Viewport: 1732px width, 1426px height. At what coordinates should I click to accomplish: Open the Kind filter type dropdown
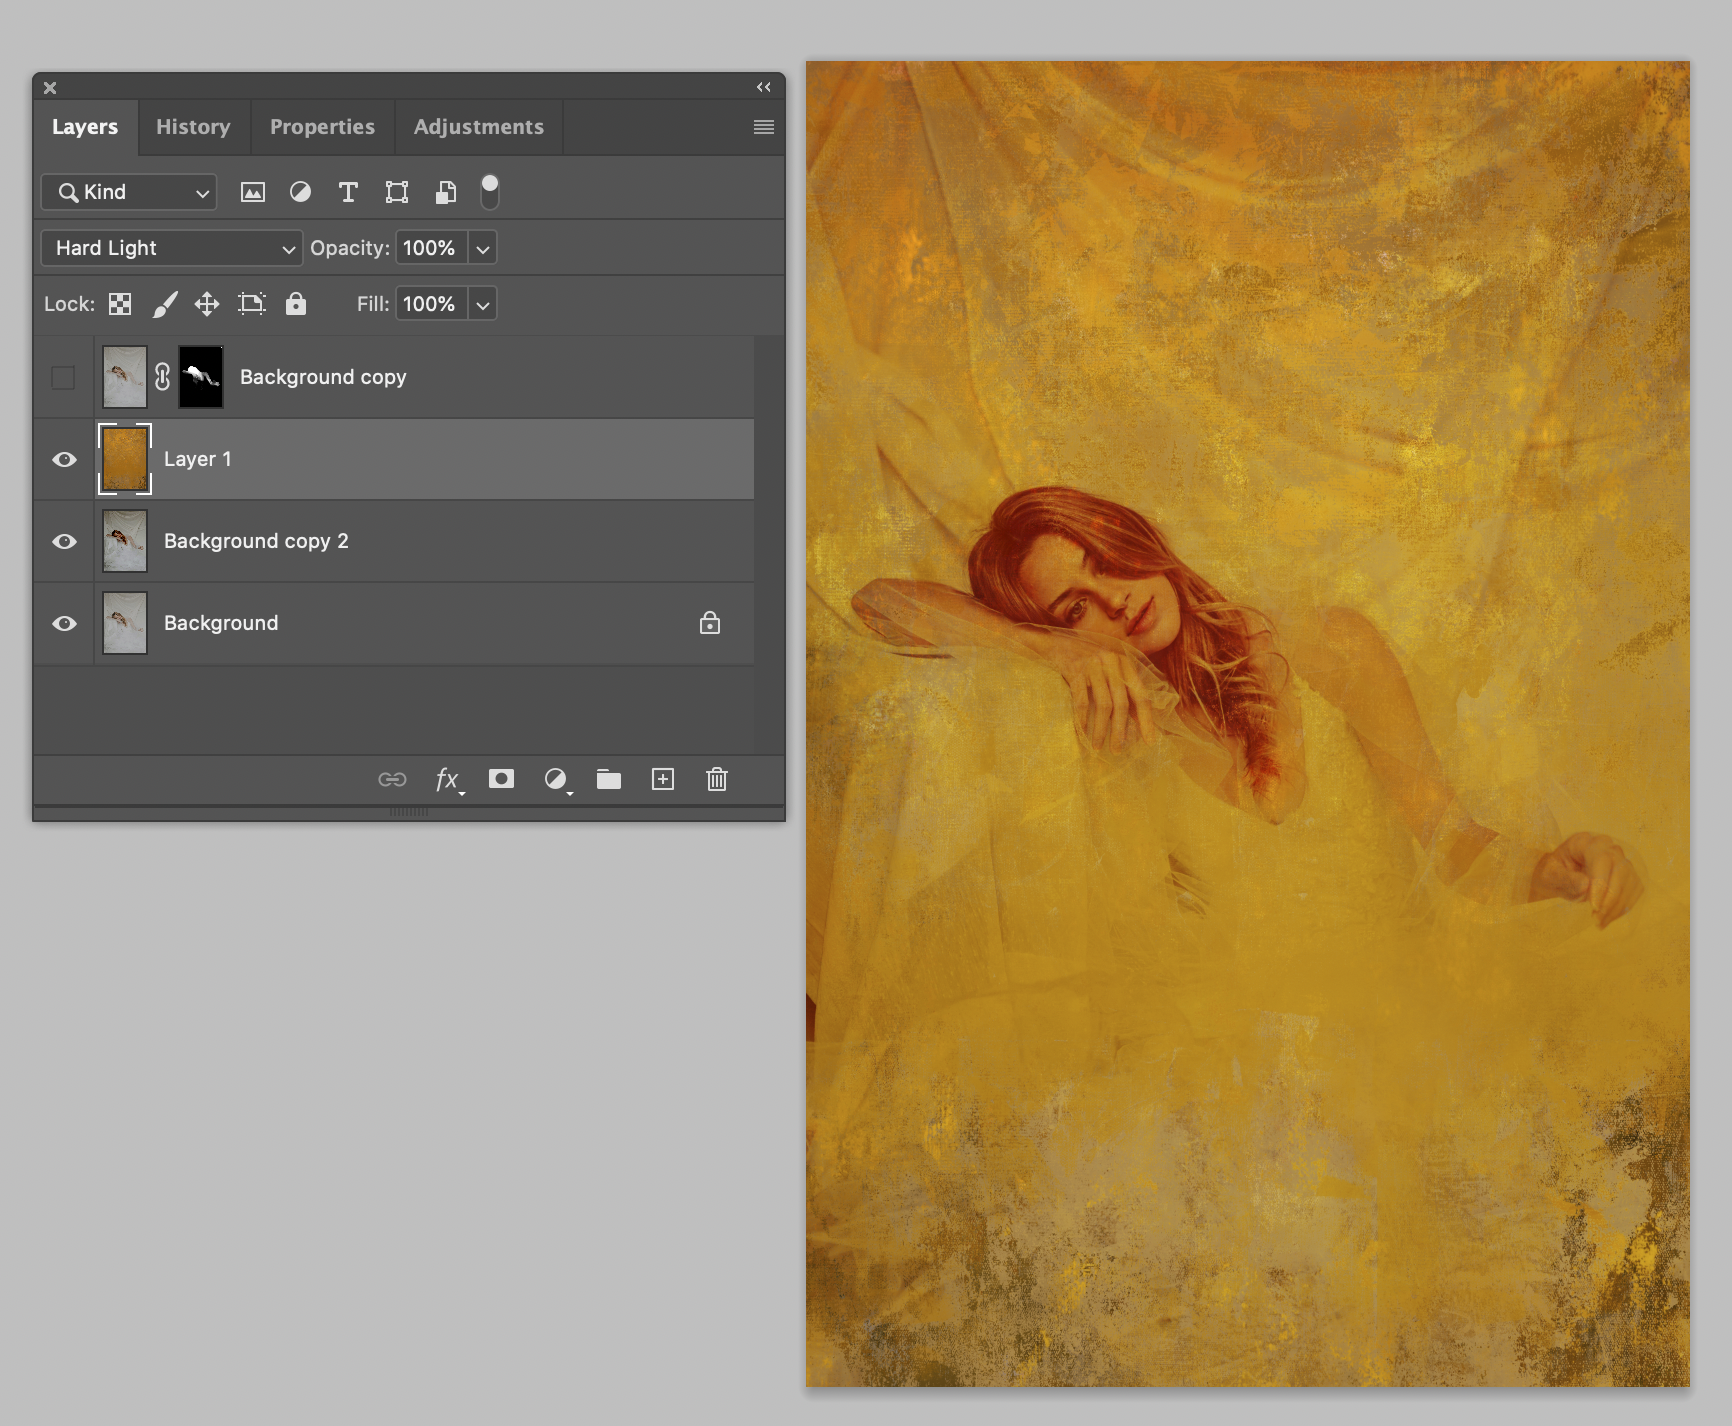point(130,192)
